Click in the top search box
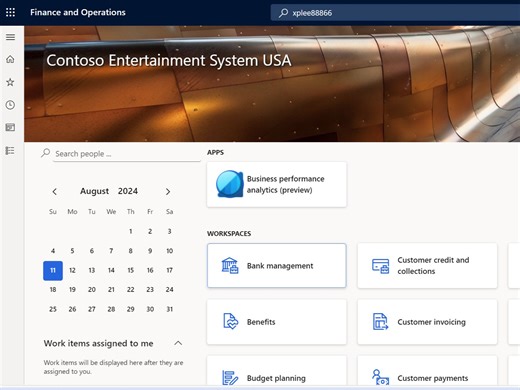520x390 pixels. [395, 13]
